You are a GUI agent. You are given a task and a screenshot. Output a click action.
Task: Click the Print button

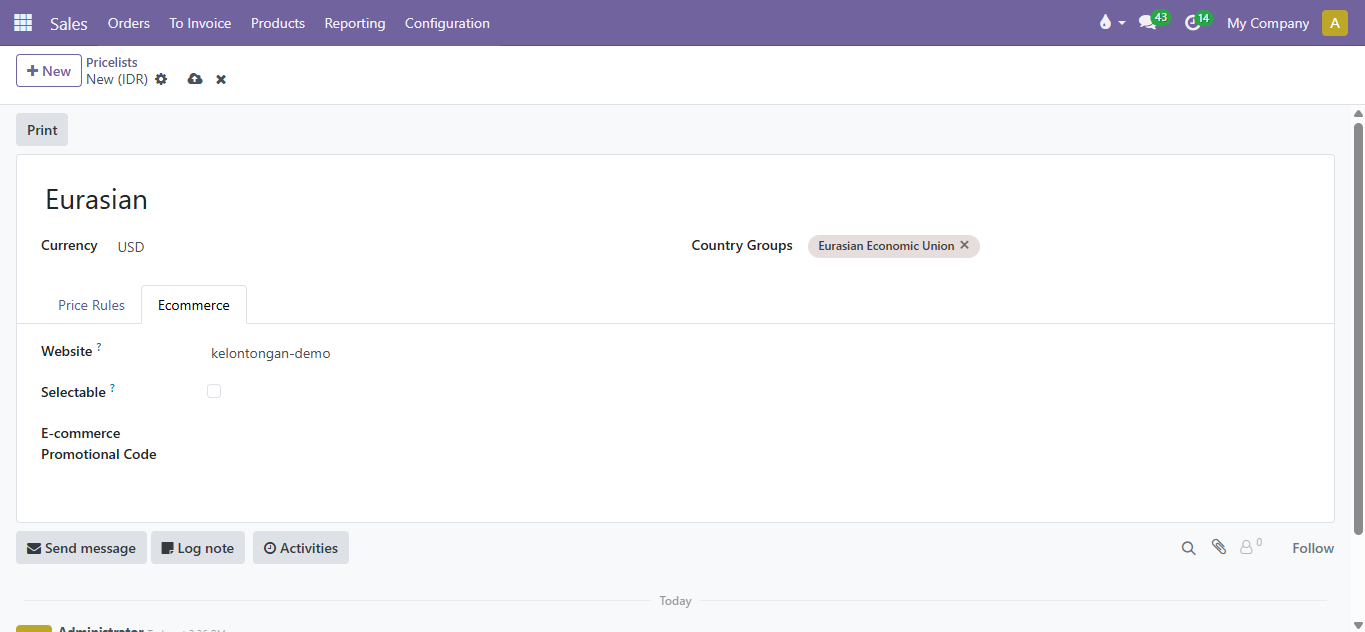click(42, 130)
